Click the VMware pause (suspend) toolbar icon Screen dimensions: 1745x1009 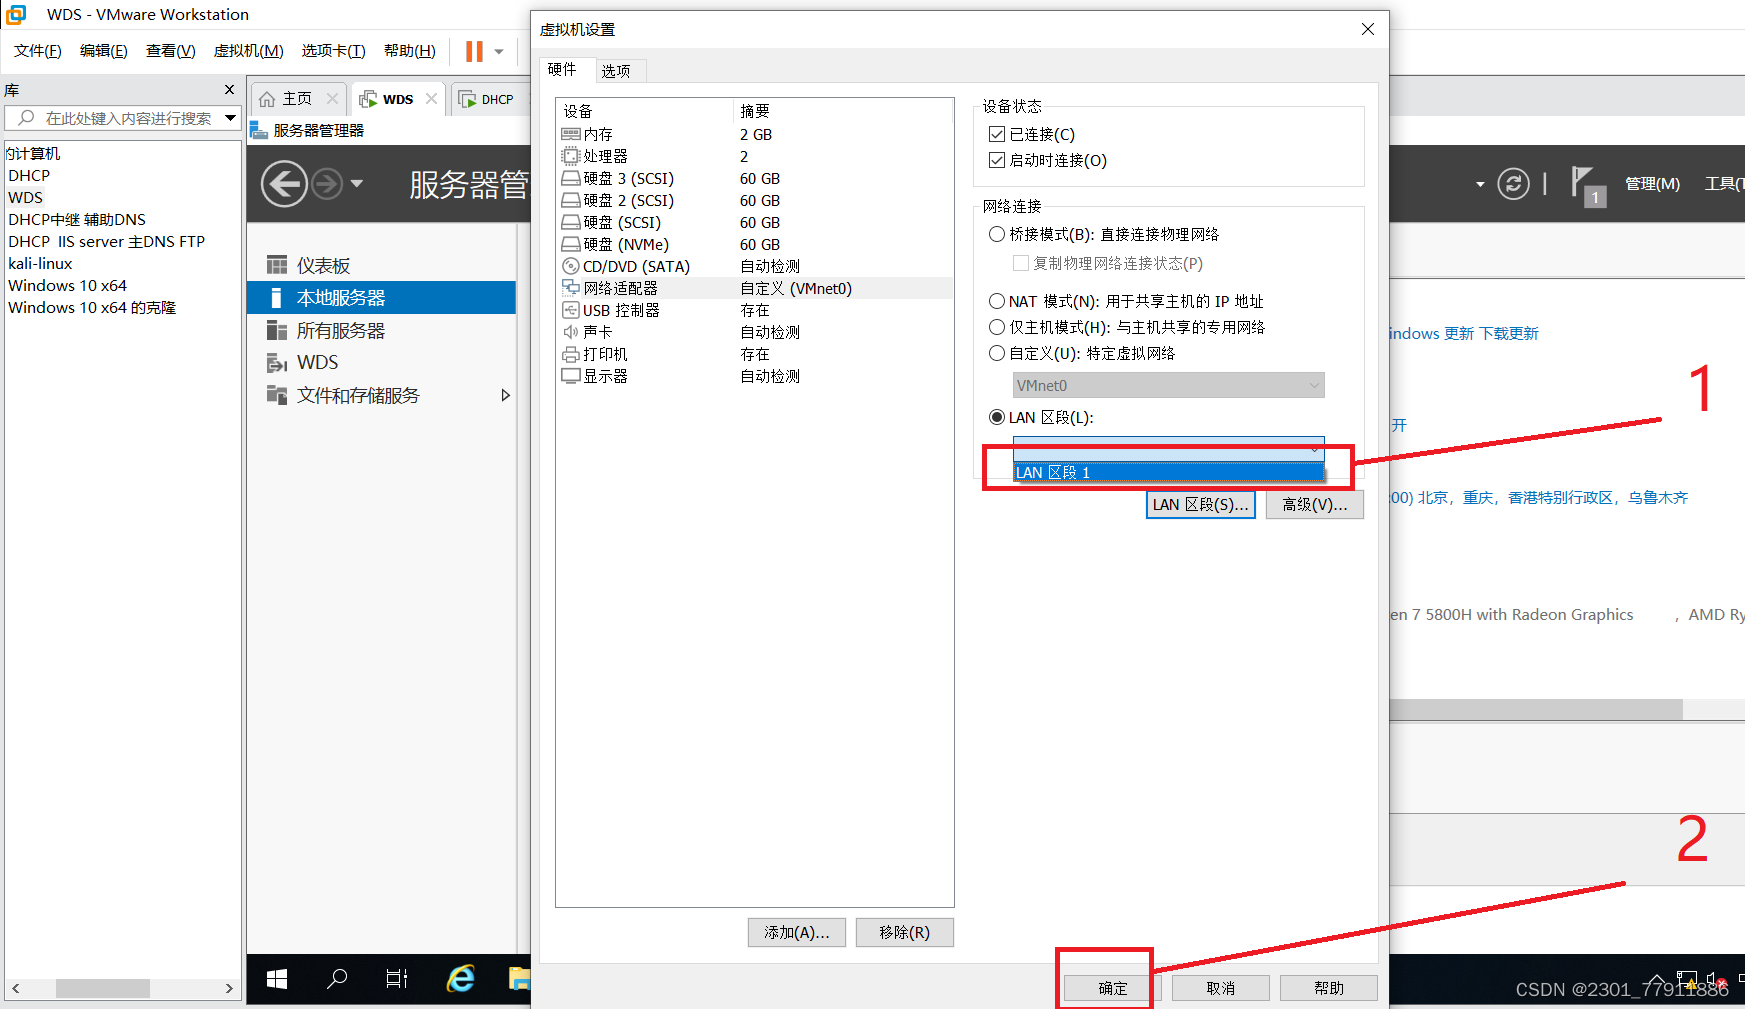(x=474, y=51)
